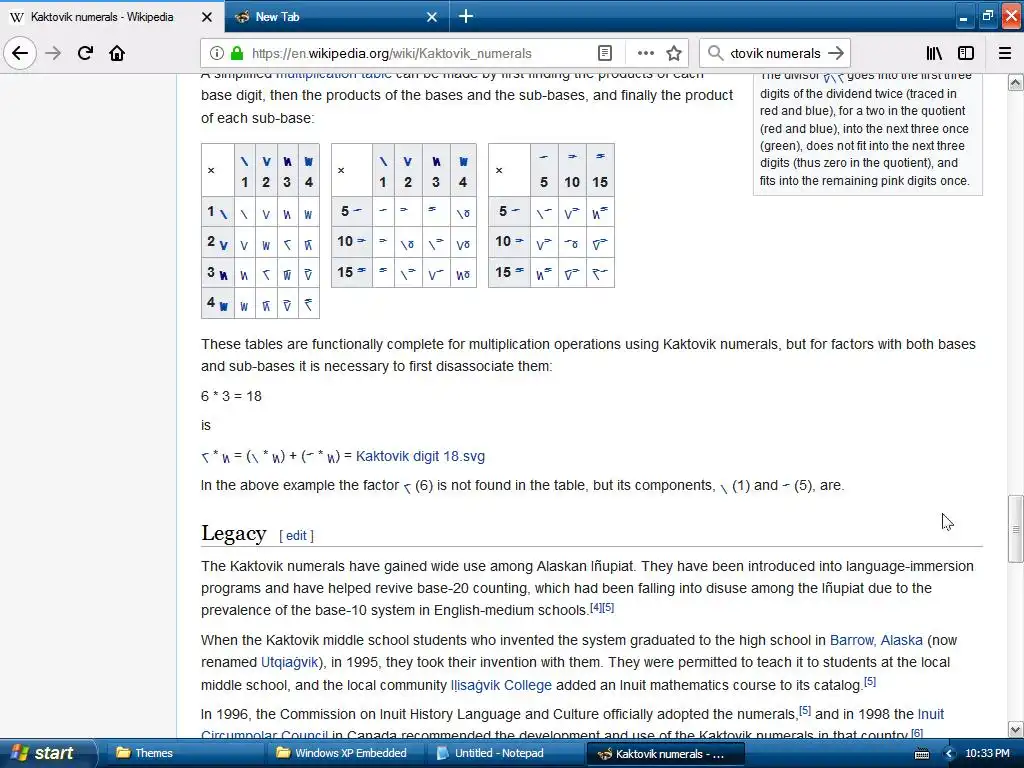Open the Iḷisaġvik College link
This screenshot has height=768, width=1024.
click(501, 685)
